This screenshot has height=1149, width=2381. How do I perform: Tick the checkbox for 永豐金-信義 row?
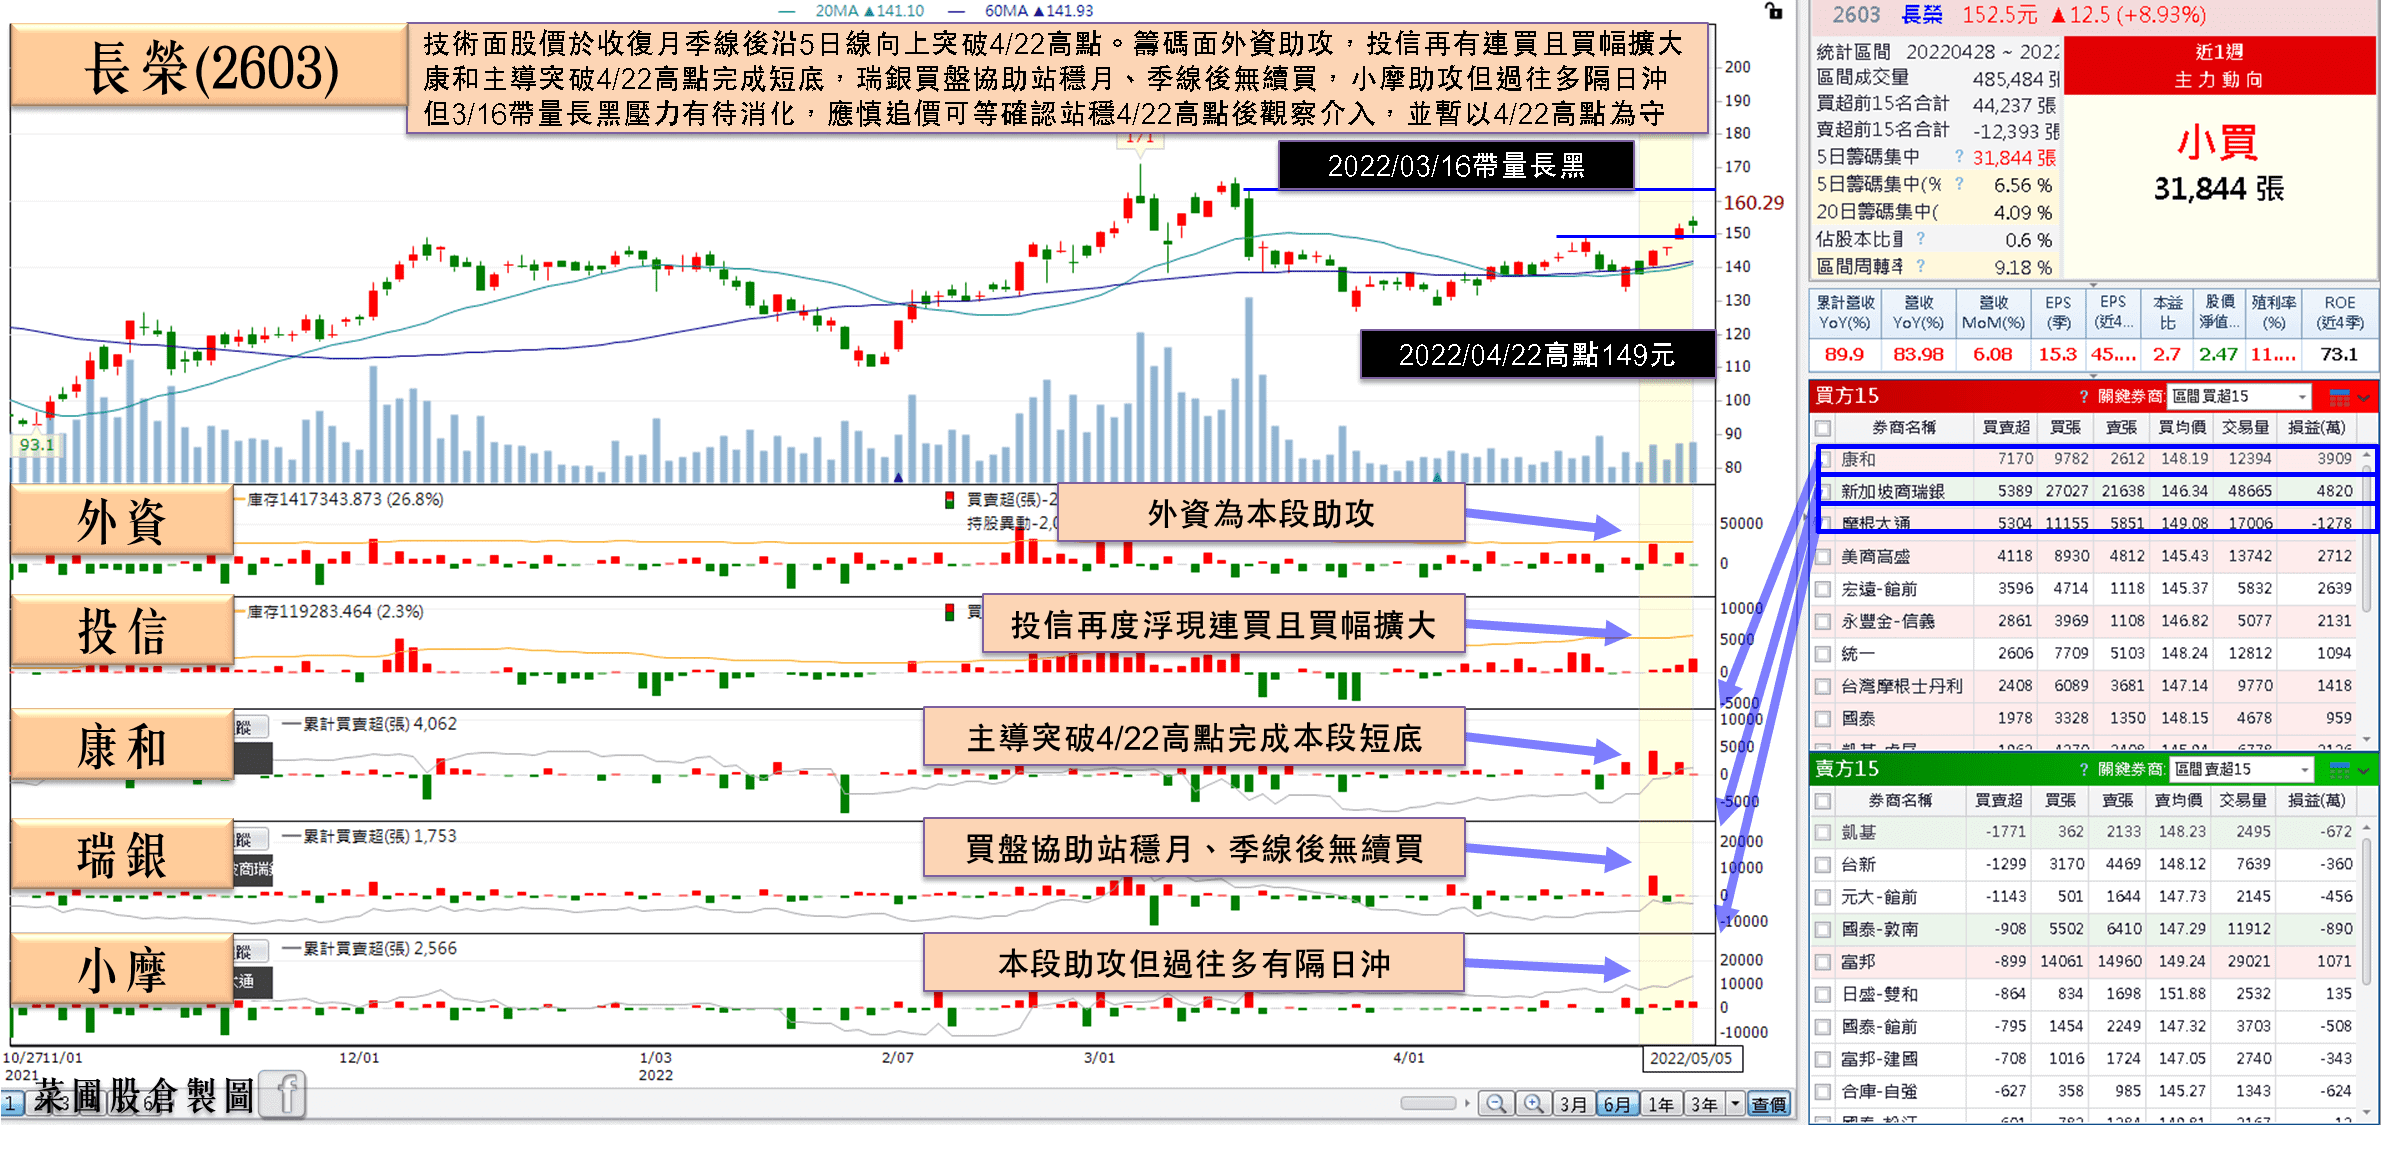point(1825,621)
